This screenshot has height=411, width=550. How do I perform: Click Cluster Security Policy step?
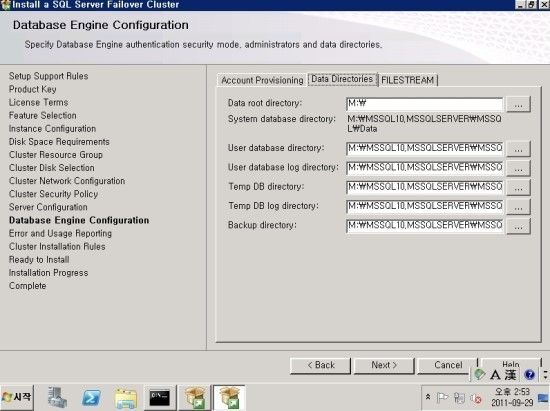[54, 194]
